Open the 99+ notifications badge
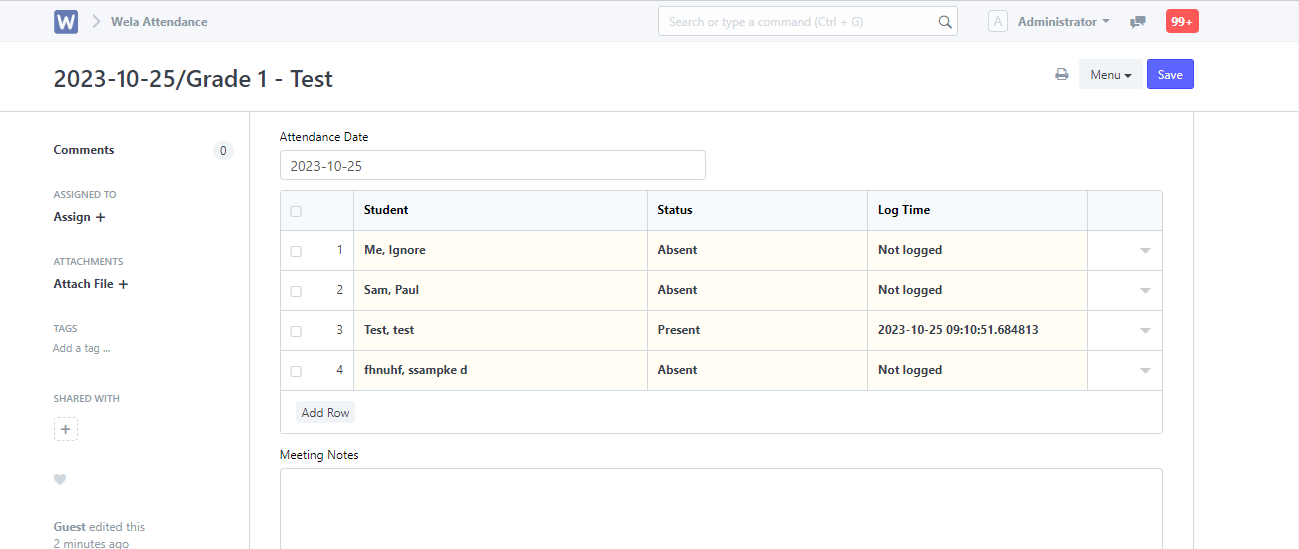 (x=1182, y=21)
